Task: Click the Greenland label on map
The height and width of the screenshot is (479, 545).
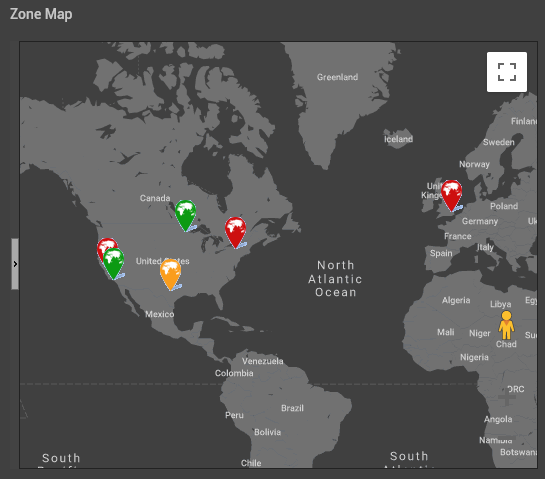Action: [337, 77]
